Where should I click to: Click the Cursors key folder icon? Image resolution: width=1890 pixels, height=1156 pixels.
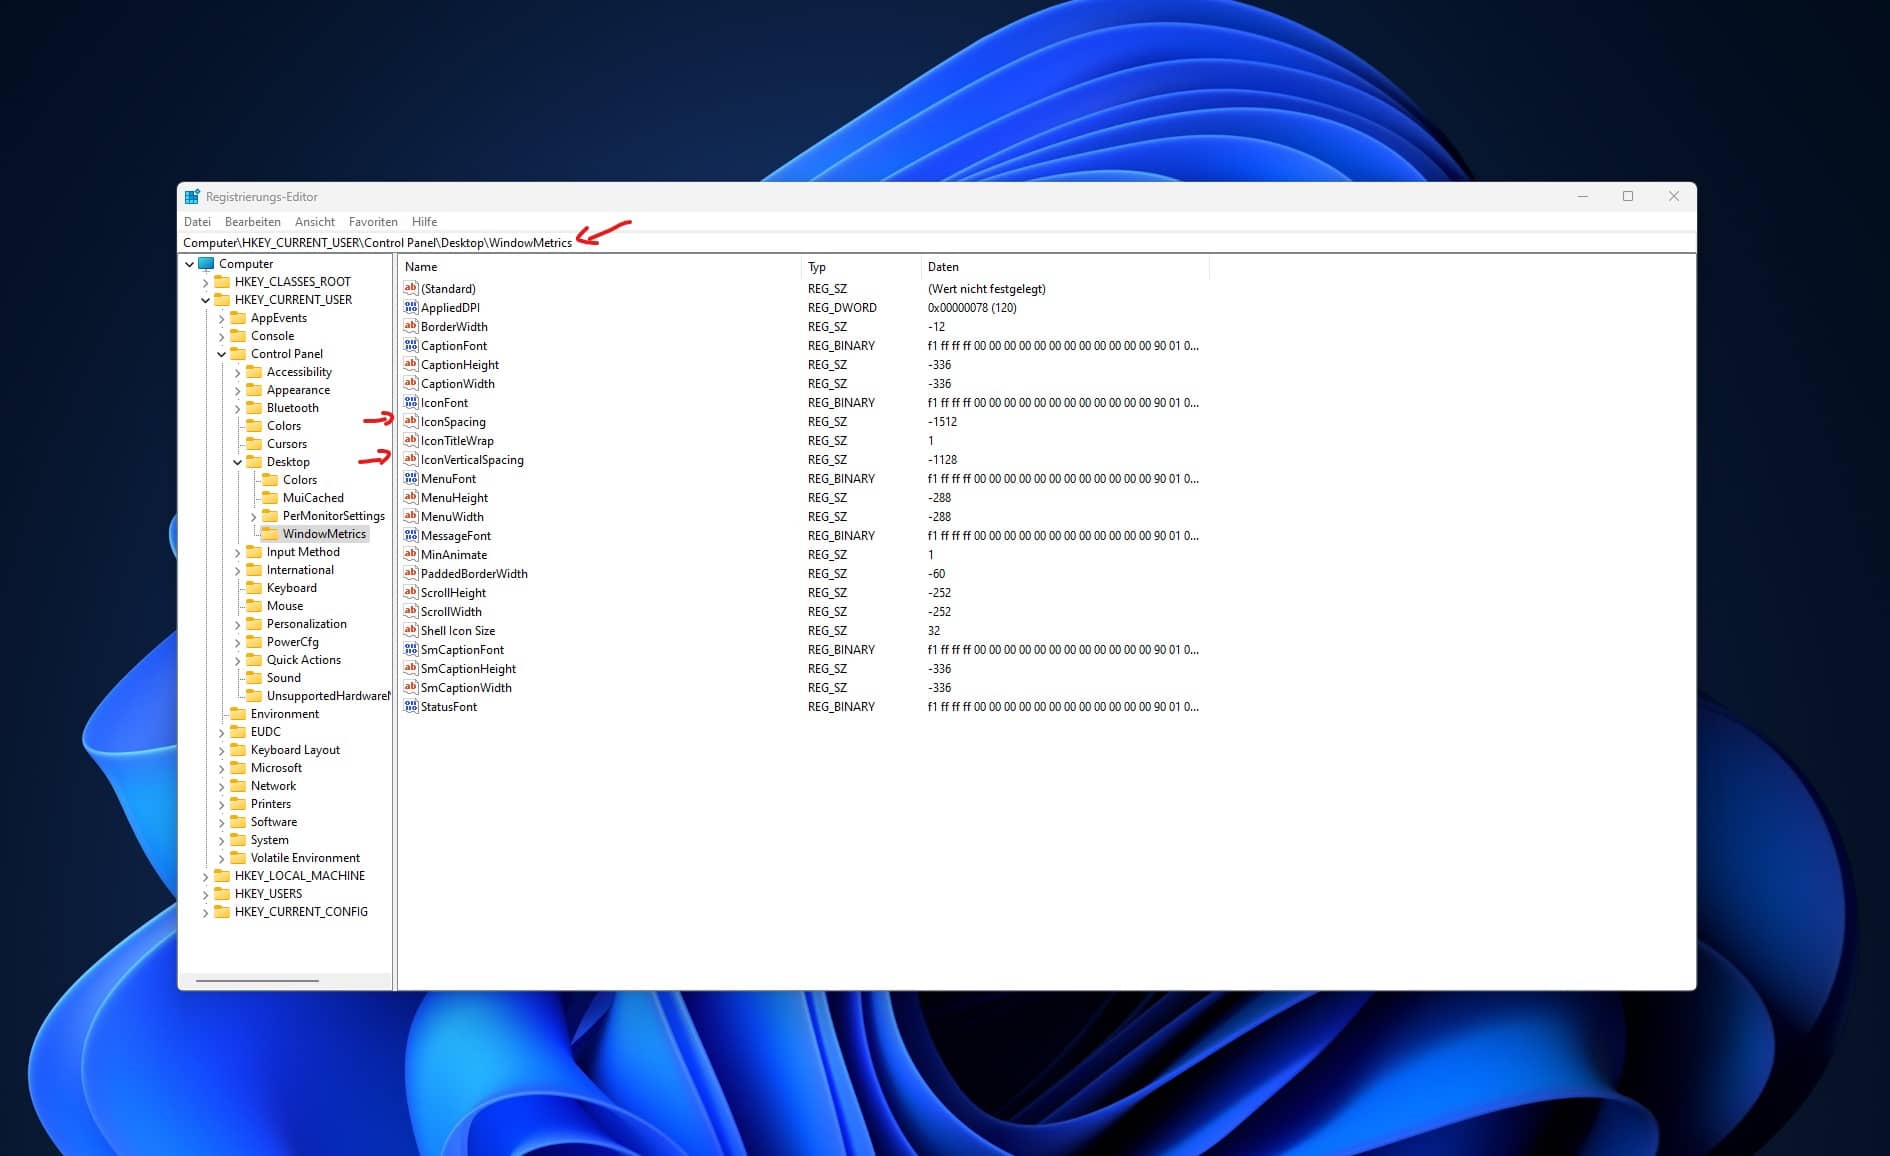(254, 444)
